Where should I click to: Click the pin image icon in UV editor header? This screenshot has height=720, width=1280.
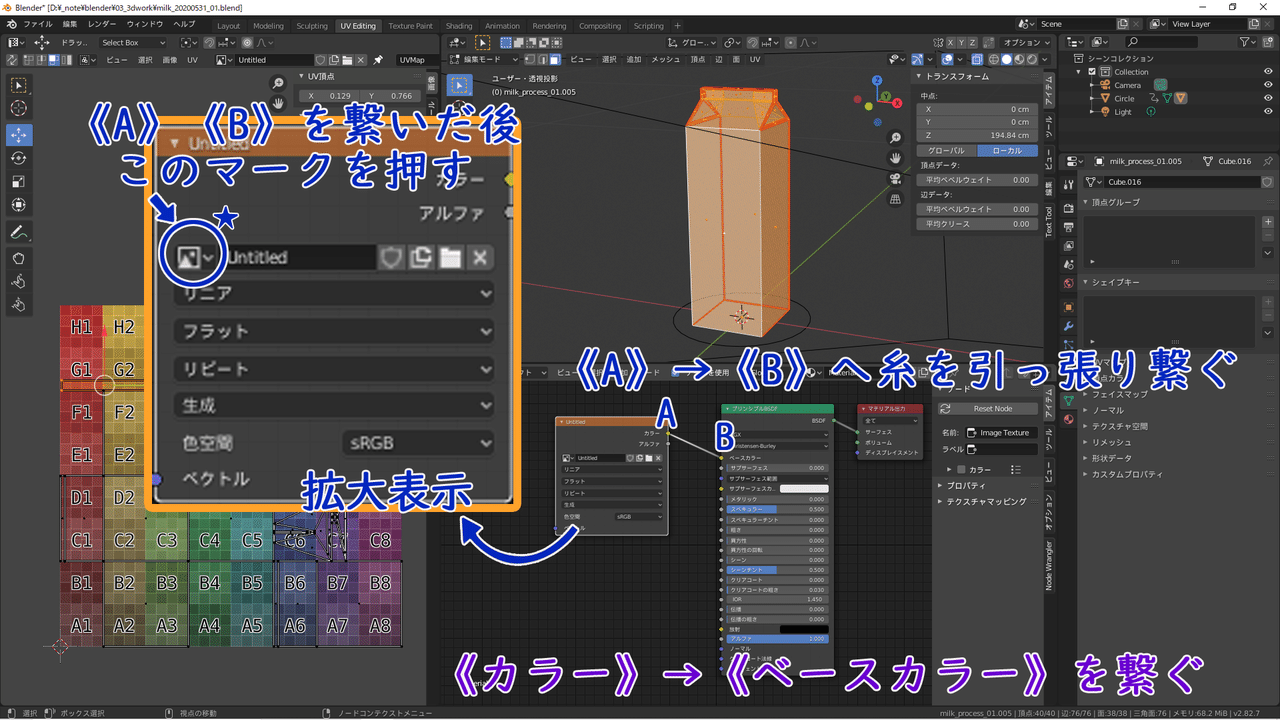pos(379,60)
